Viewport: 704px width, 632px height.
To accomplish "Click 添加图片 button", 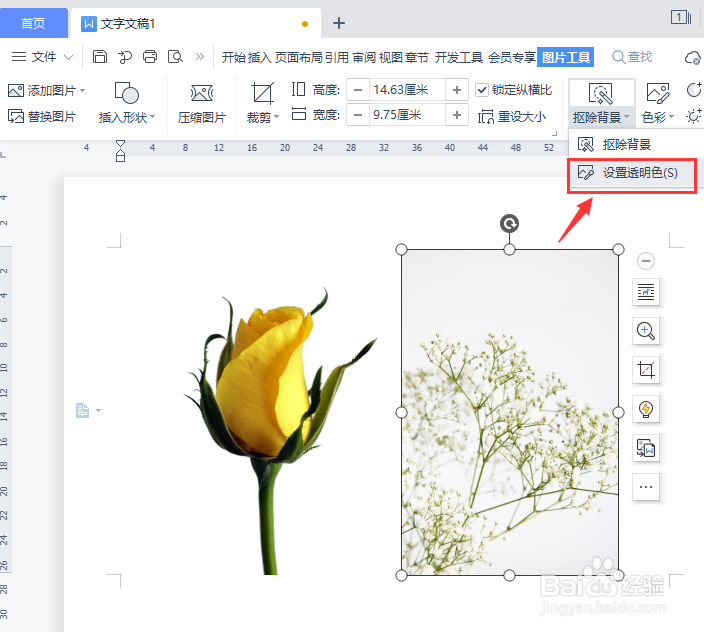I will pyautogui.click(x=43, y=91).
